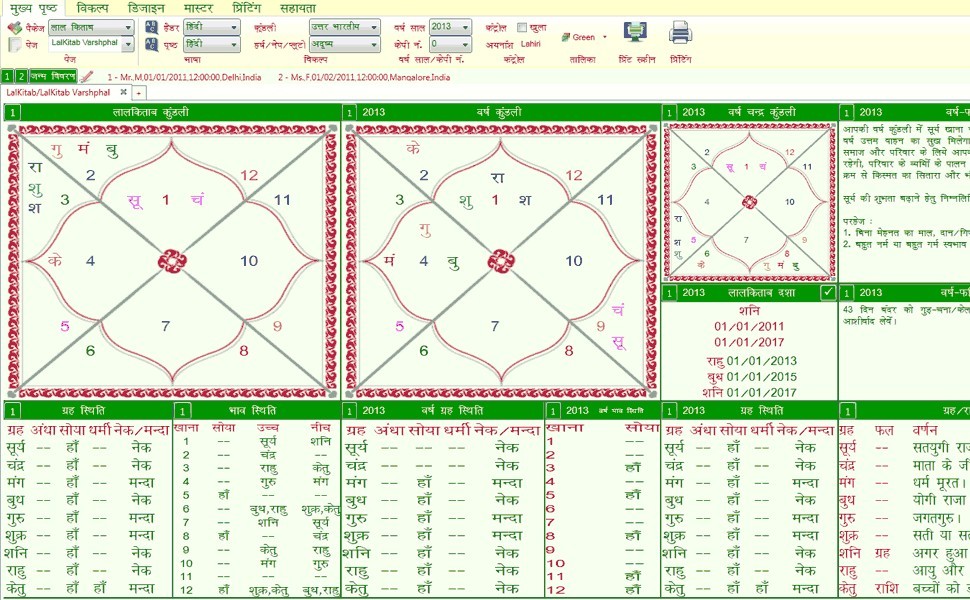
Task: Click number box of bottom-left ग्रह स्थिति panel without year
Action: coord(12,411)
